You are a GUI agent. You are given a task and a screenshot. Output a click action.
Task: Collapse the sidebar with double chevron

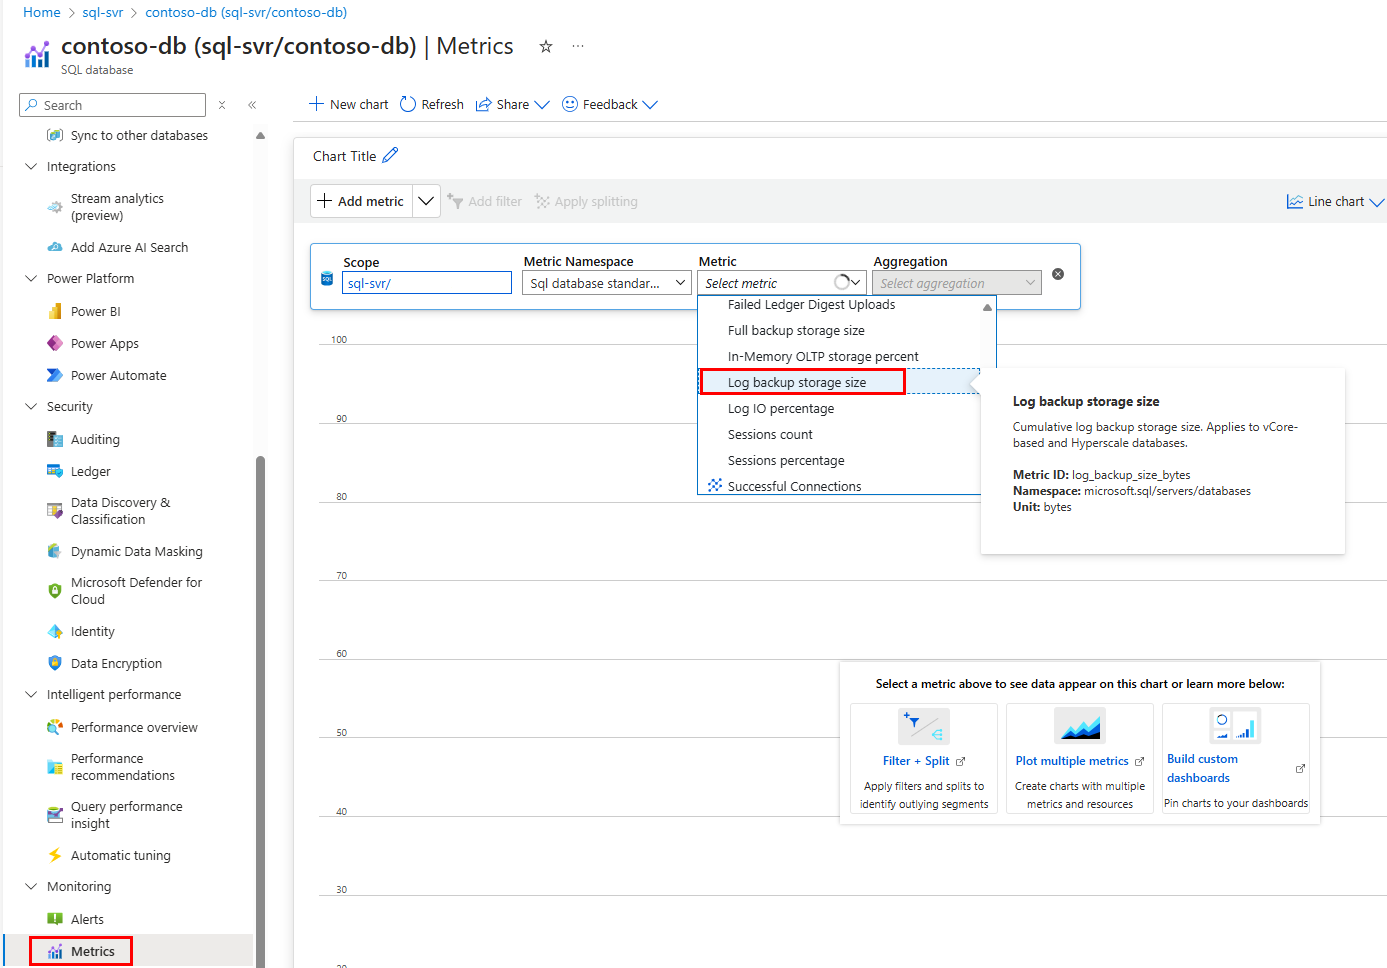click(x=252, y=105)
